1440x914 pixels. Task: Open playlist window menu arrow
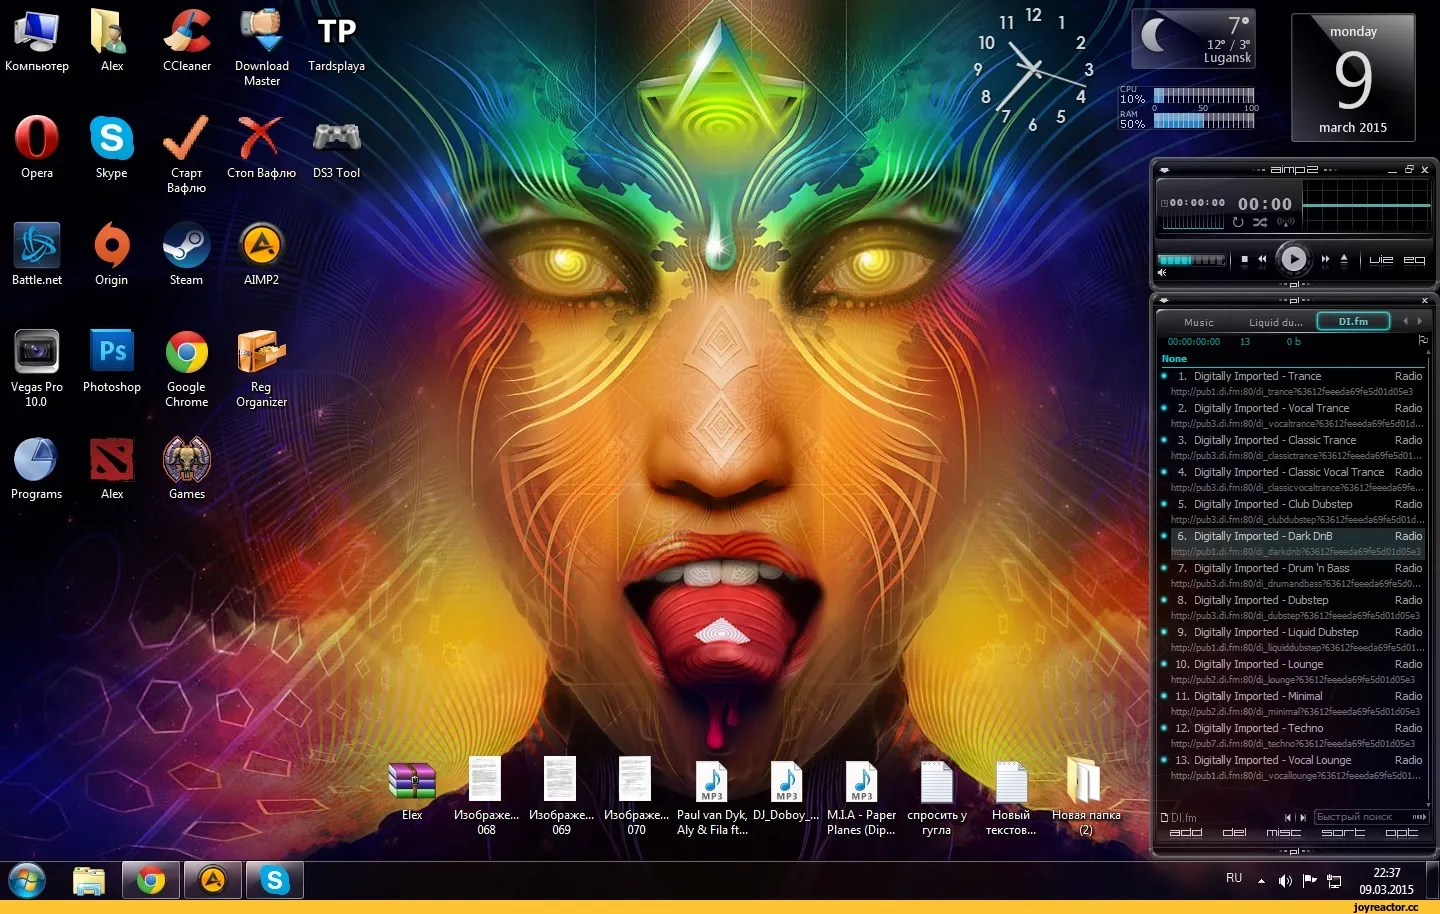(x=1164, y=300)
